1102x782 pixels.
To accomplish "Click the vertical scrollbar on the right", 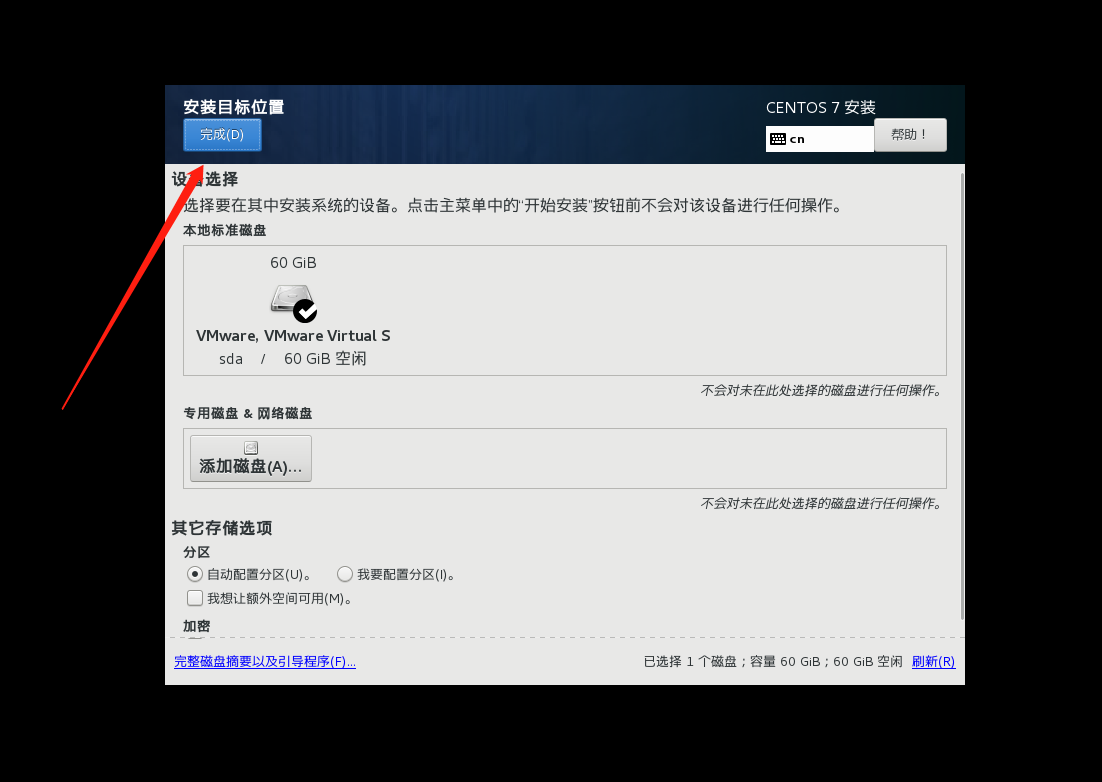I will (961, 396).
